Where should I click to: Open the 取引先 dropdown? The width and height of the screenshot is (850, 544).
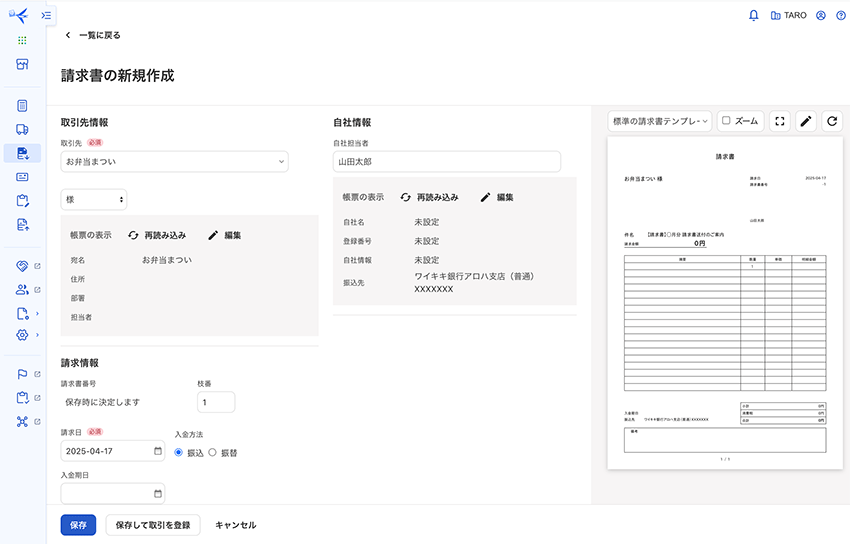174,161
